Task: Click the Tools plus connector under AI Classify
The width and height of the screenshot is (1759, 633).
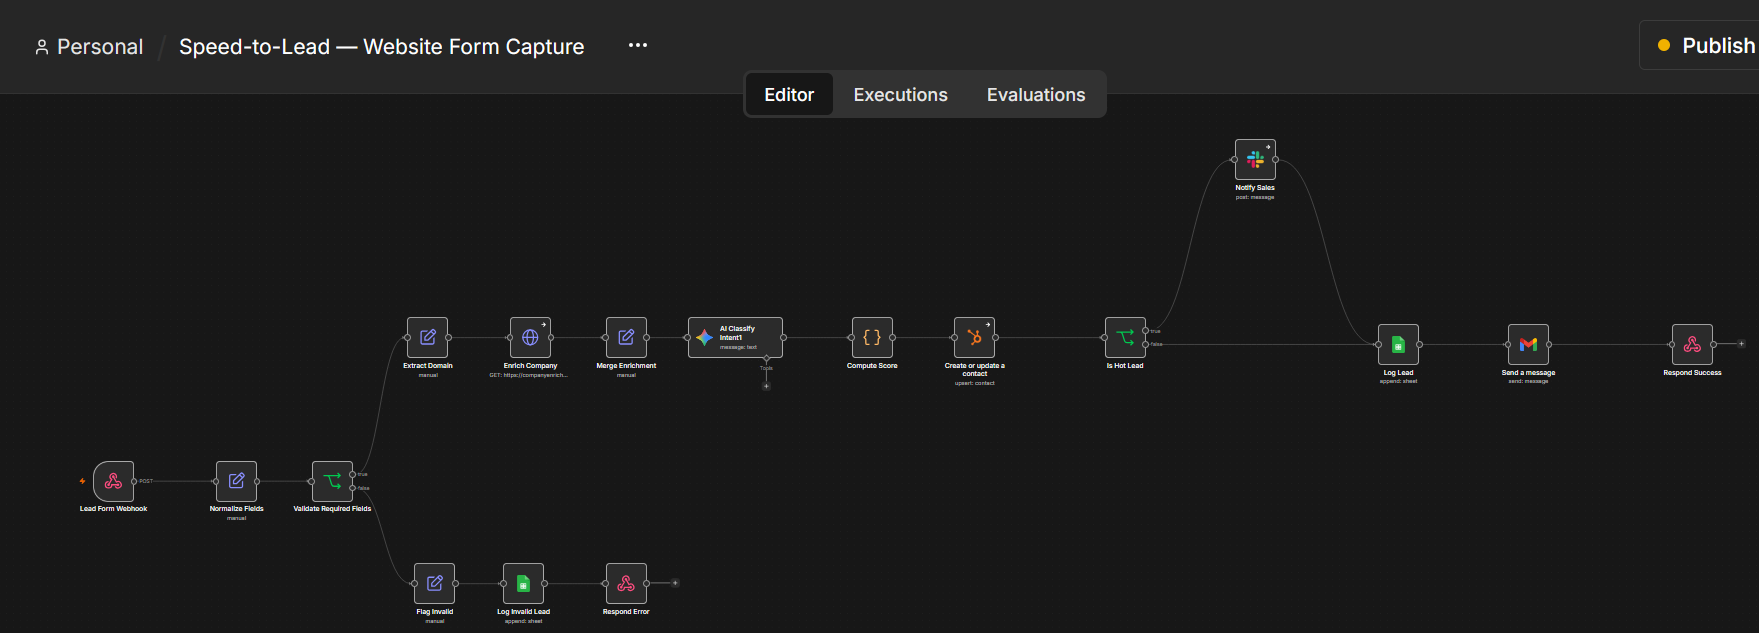Action: (x=766, y=386)
